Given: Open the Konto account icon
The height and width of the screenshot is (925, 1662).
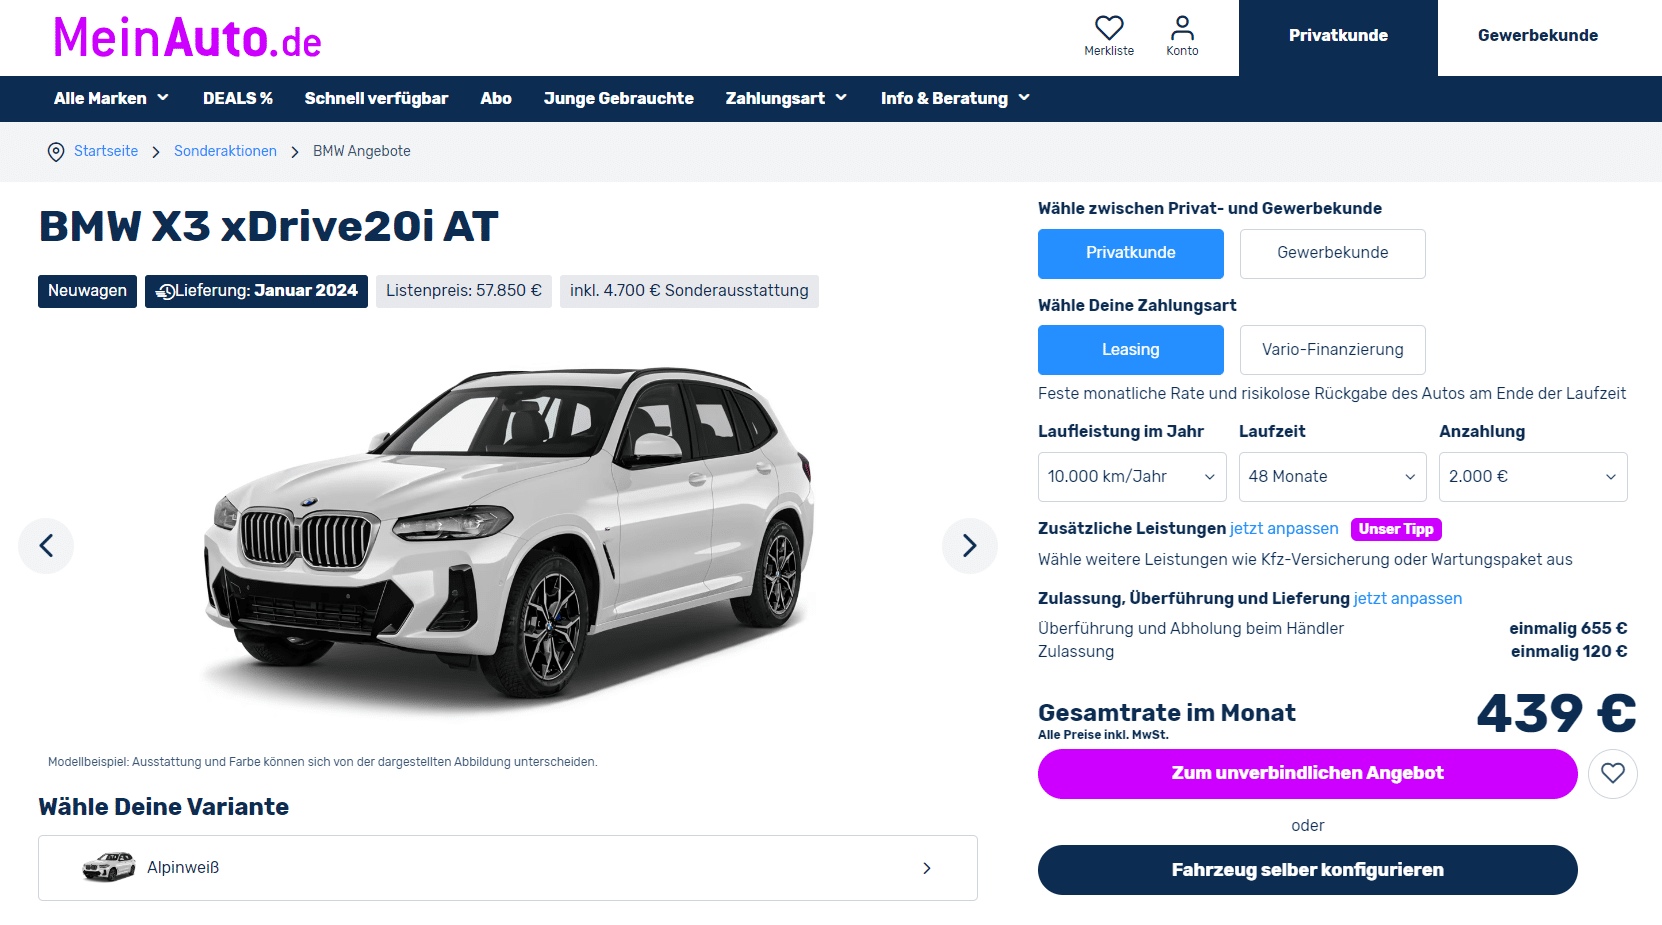Looking at the screenshot, I should pos(1182,28).
